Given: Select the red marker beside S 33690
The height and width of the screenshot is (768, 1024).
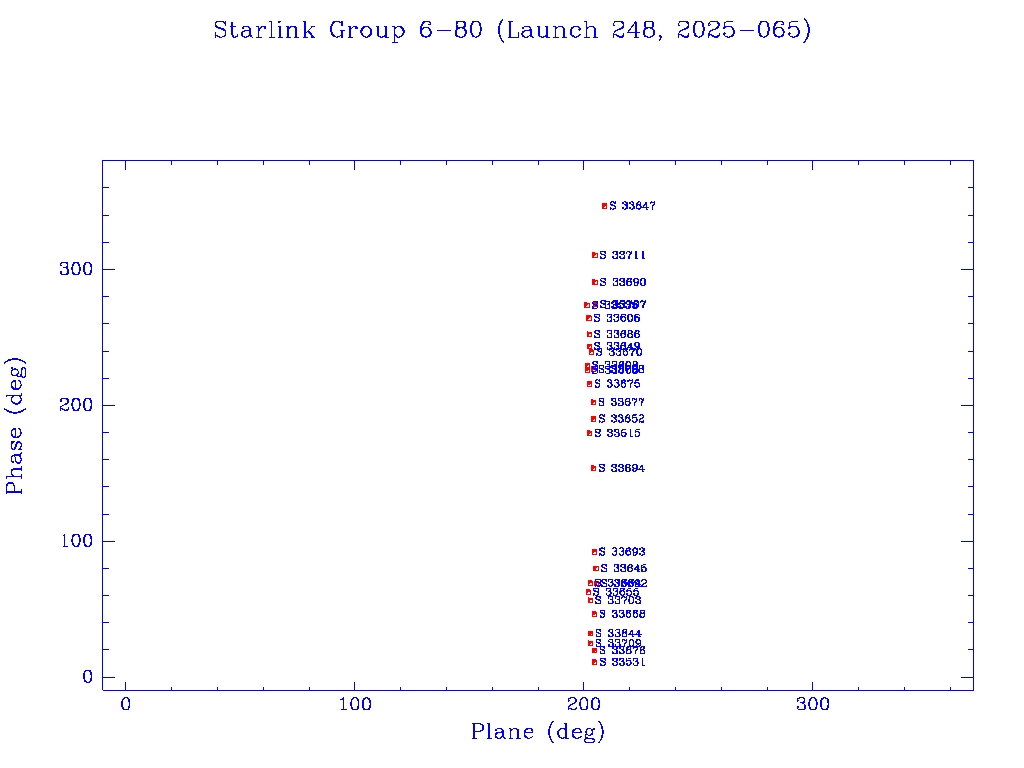Looking at the screenshot, I should 595,282.
